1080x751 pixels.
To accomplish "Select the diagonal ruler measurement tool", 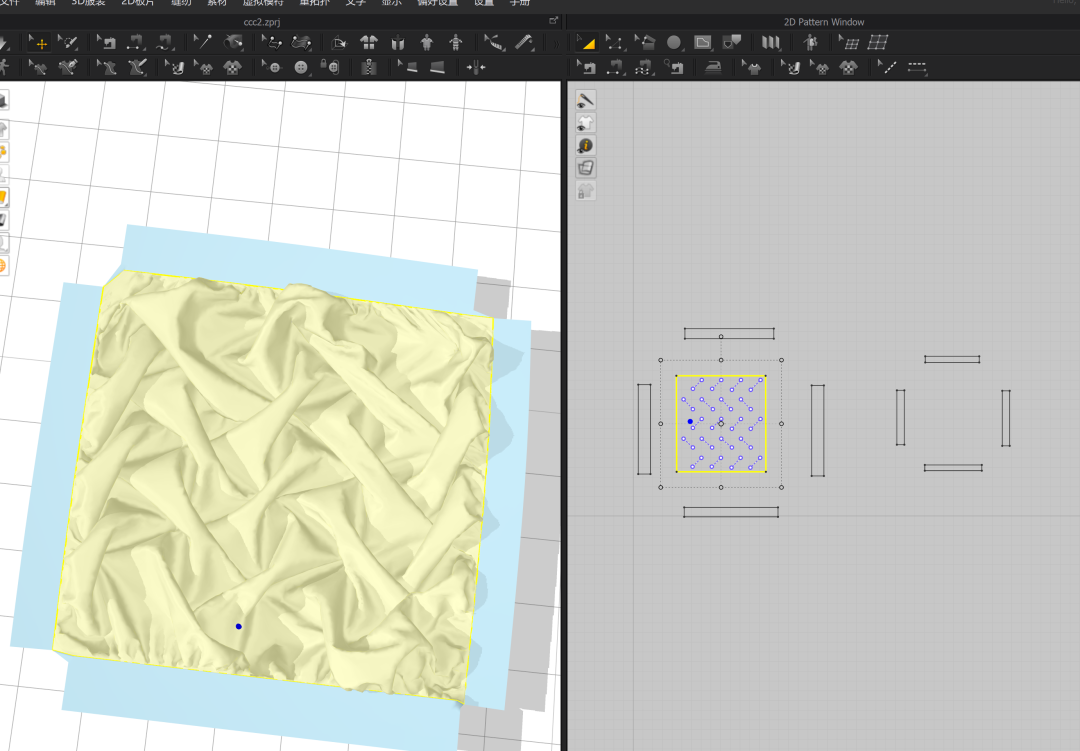I will (x=525, y=43).
